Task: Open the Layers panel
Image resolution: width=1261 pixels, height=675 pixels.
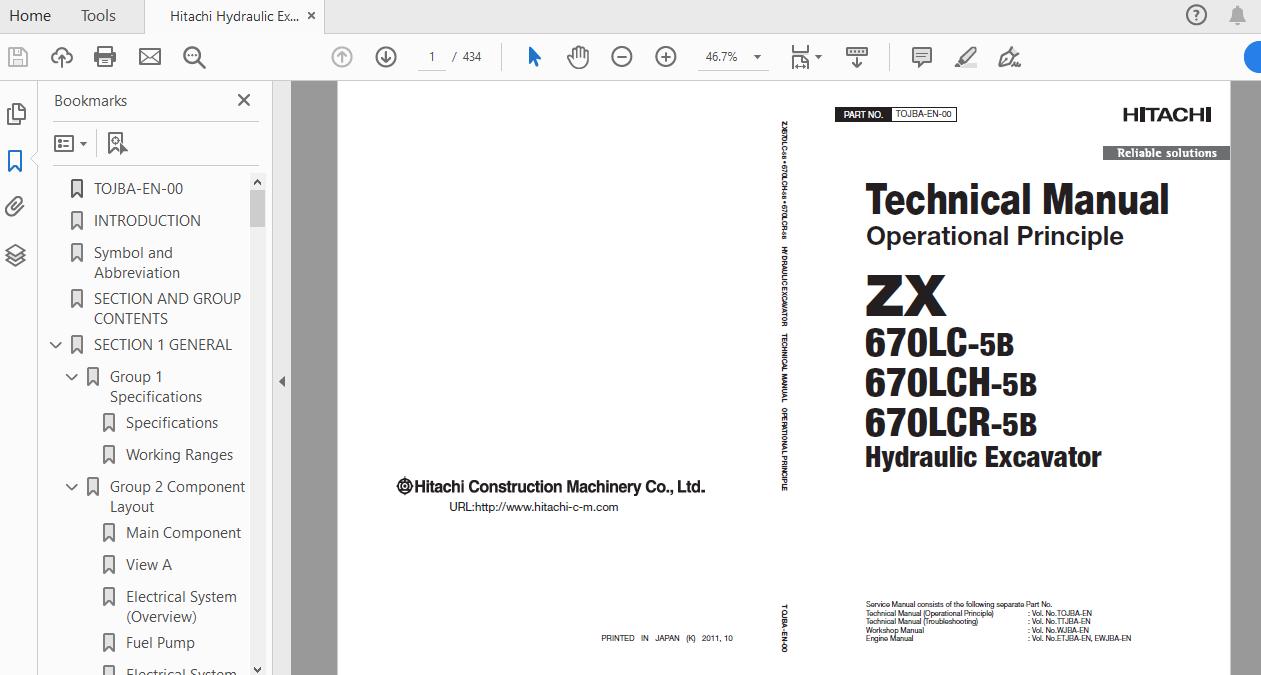Action: point(16,255)
